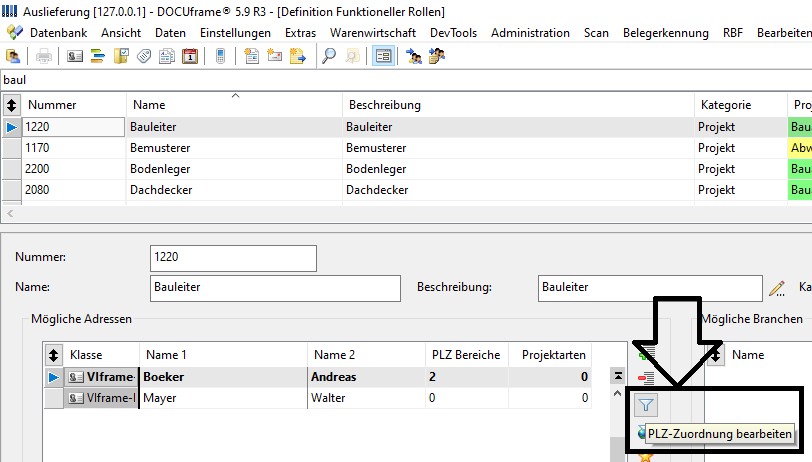Screen dimensions: 812x462
Task: Open the Warenwirtschaft menu
Action: (x=373, y=33)
